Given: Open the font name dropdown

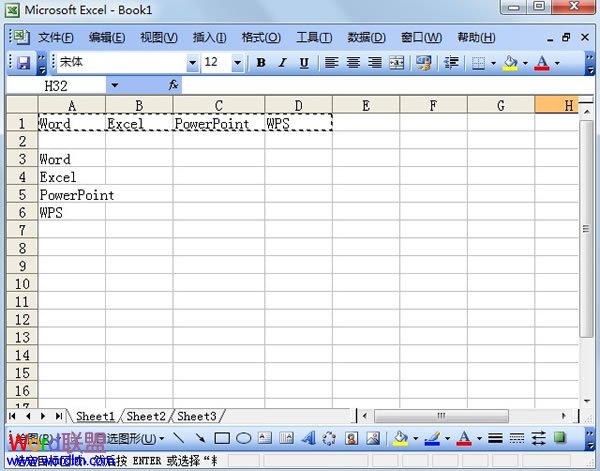Looking at the screenshot, I should (192, 62).
